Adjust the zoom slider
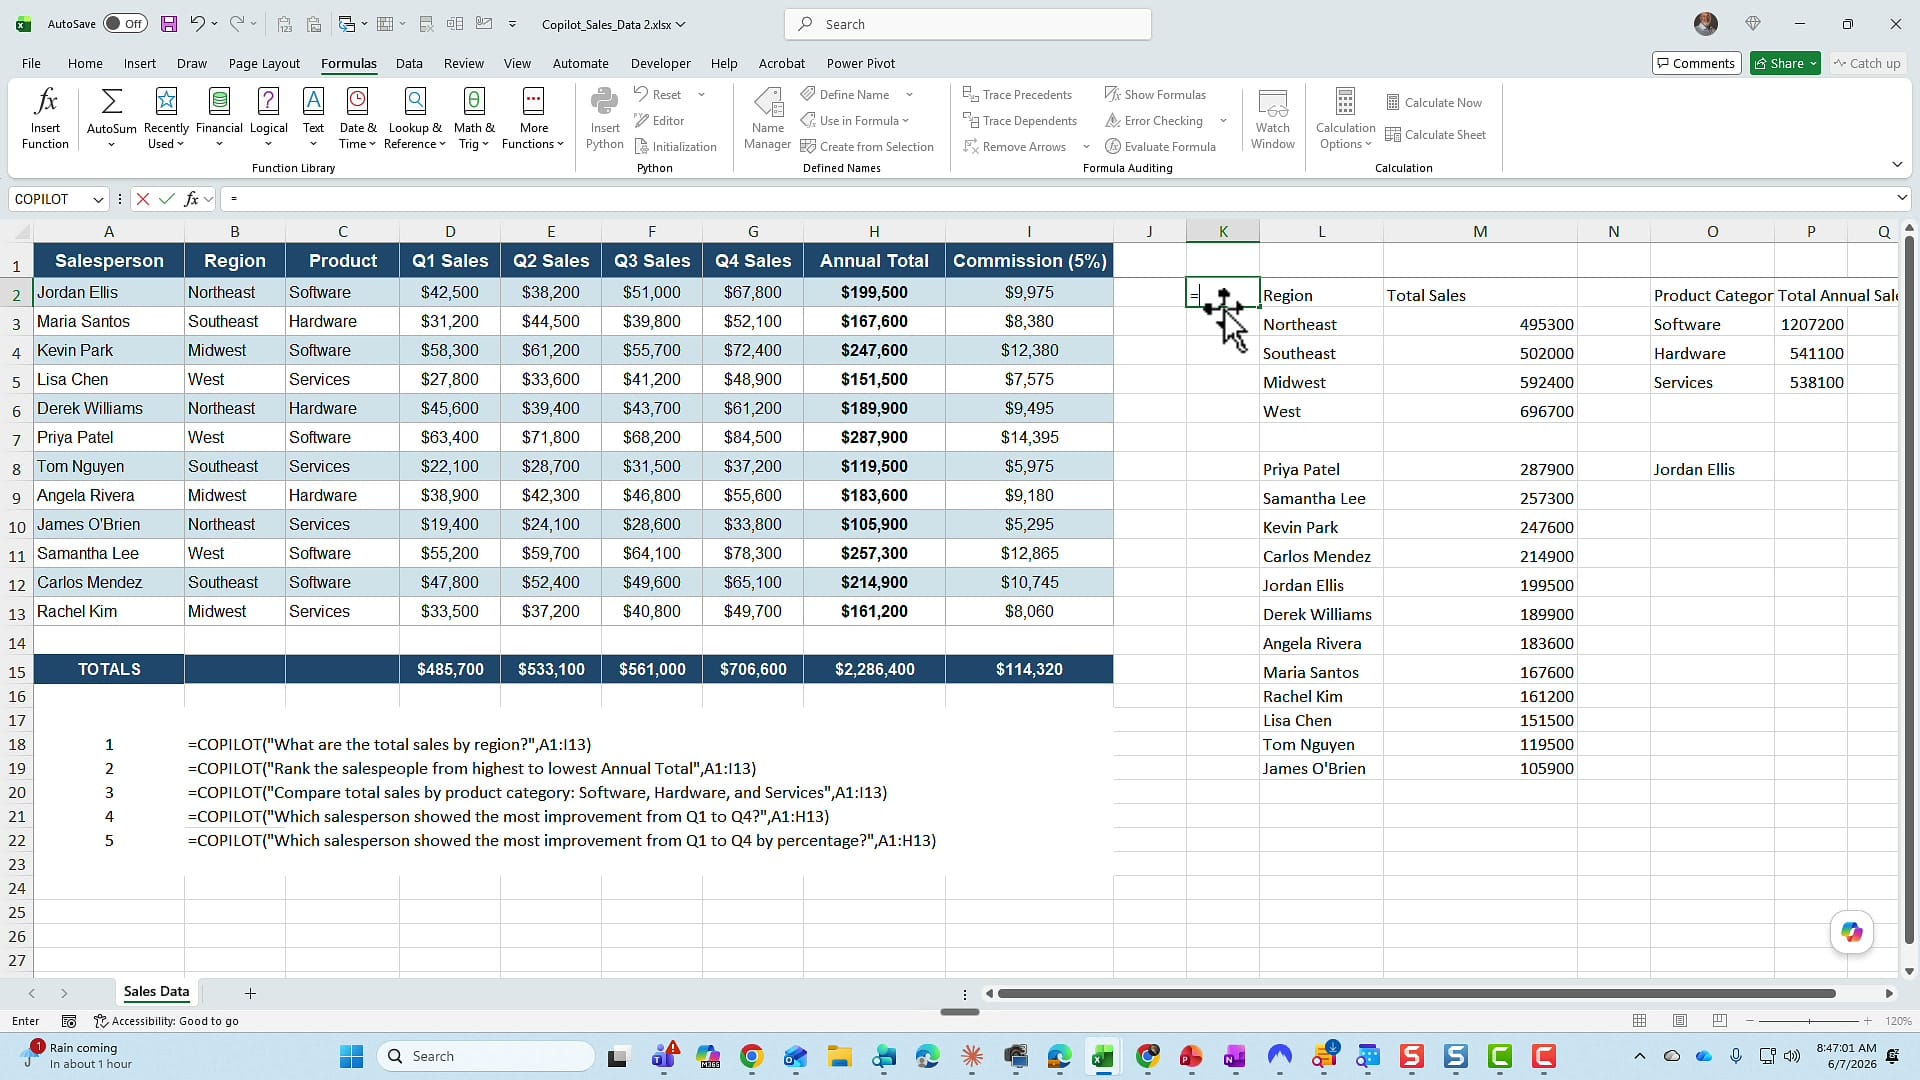 pyautogui.click(x=1809, y=1021)
